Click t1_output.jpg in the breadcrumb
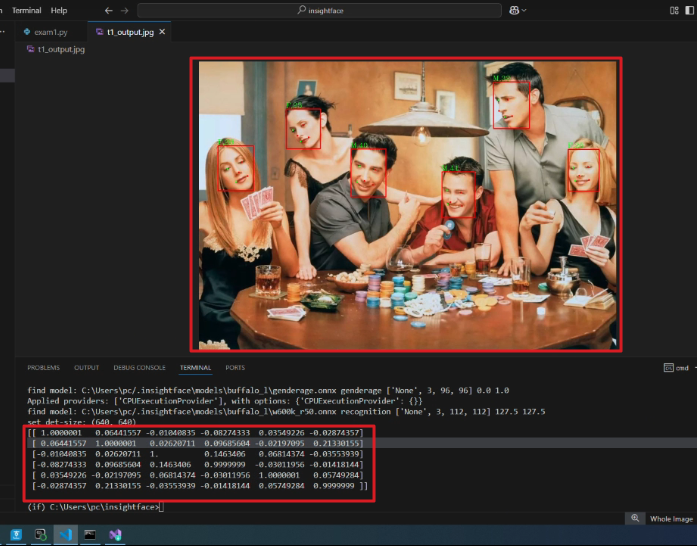The image size is (697, 546). pyautogui.click(x=61, y=49)
